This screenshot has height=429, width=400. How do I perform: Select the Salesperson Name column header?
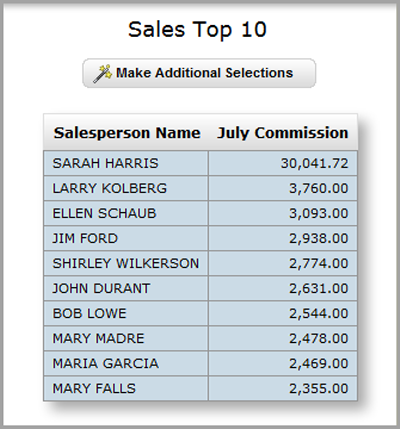127,133
